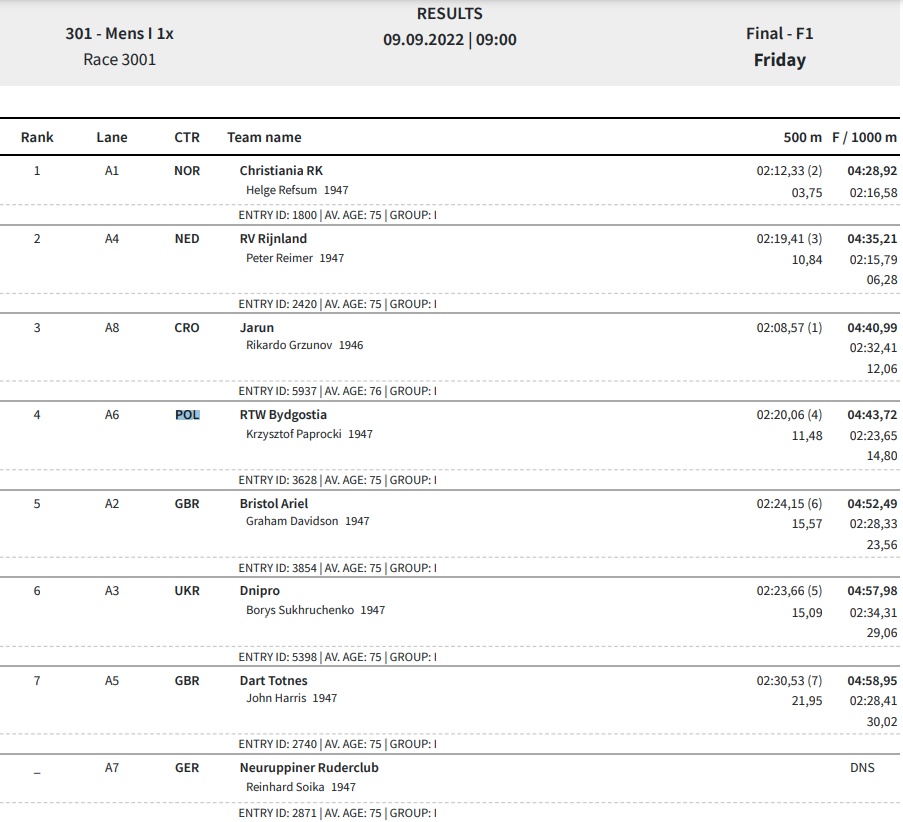Click the winning time 04:28,92
This screenshot has width=903, height=822.
[x=872, y=171]
